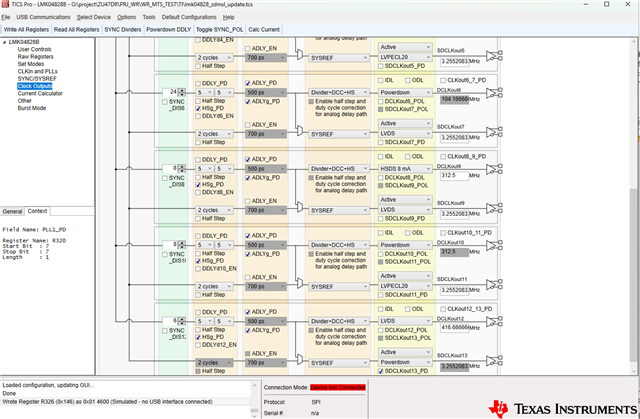640x419 pixels.
Task: Click the SYNC Dividers button
Action: (x=123, y=29)
